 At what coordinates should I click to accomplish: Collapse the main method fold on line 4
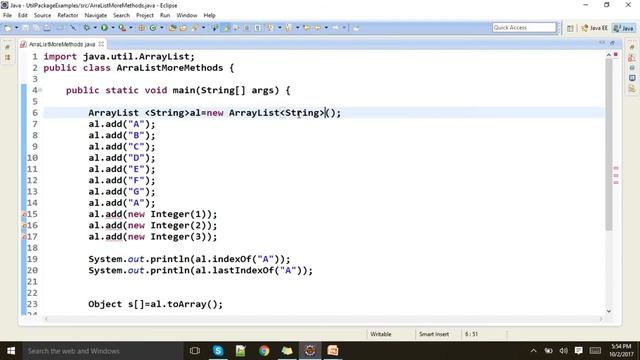pyautogui.click(x=40, y=90)
